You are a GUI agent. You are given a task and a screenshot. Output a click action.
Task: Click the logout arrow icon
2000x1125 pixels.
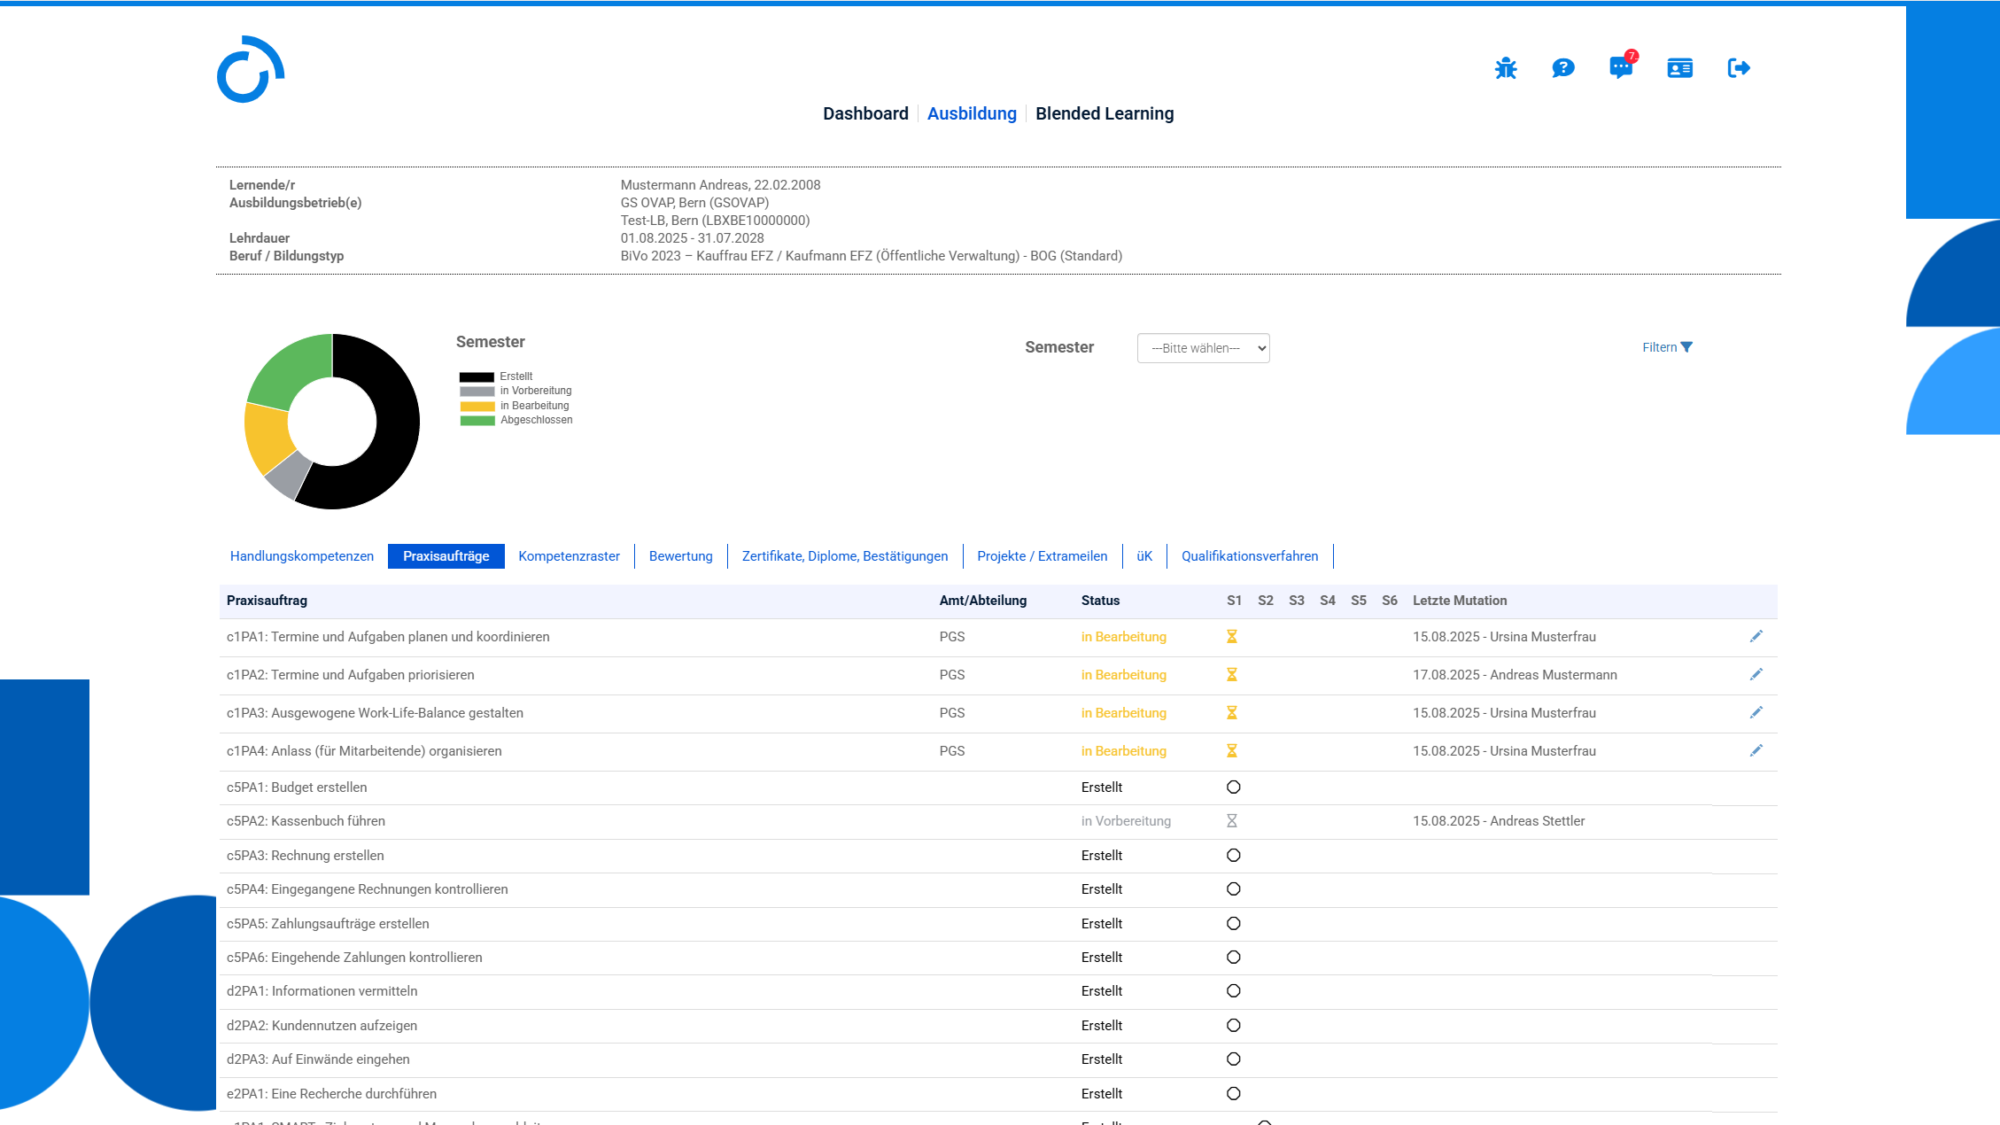click(1738, 68)
